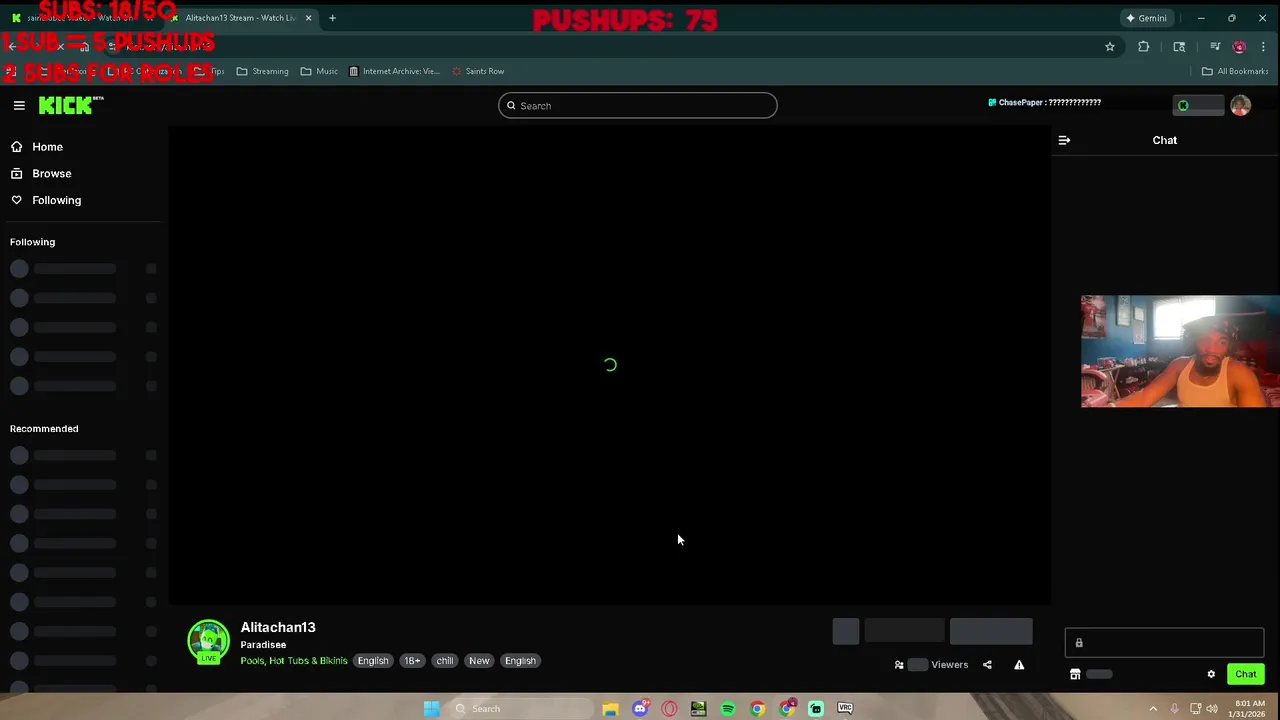Open the VRChat icon in the taskbar
Image resolution: width=1280 pixels, height=720 pixels.
coord(845,708)
